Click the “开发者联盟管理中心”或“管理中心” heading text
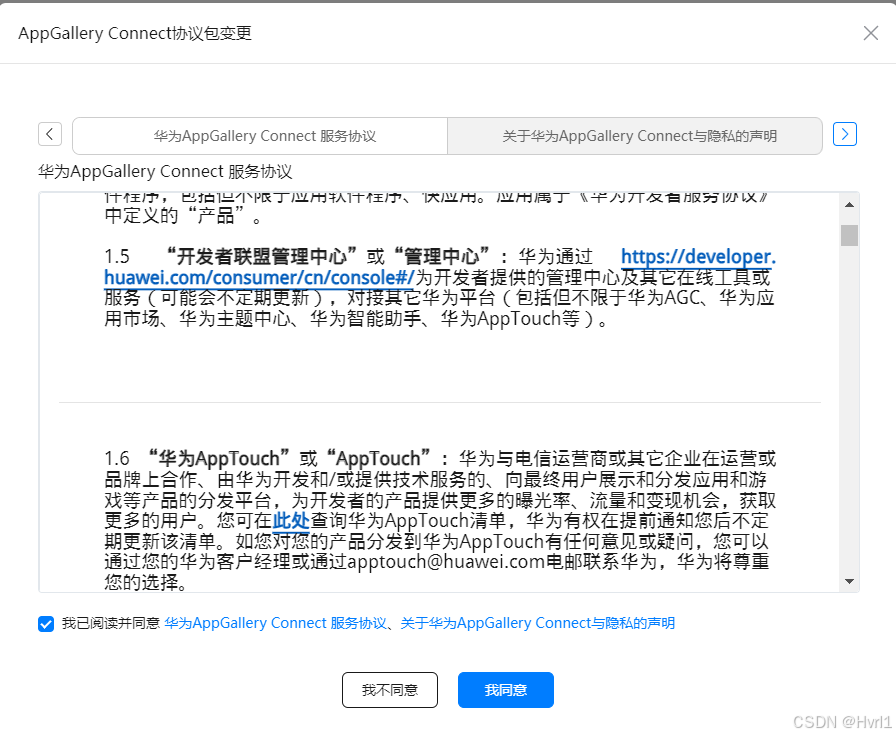Image resolution: width=896 pixels, height=737 pixels. [328, 257]
